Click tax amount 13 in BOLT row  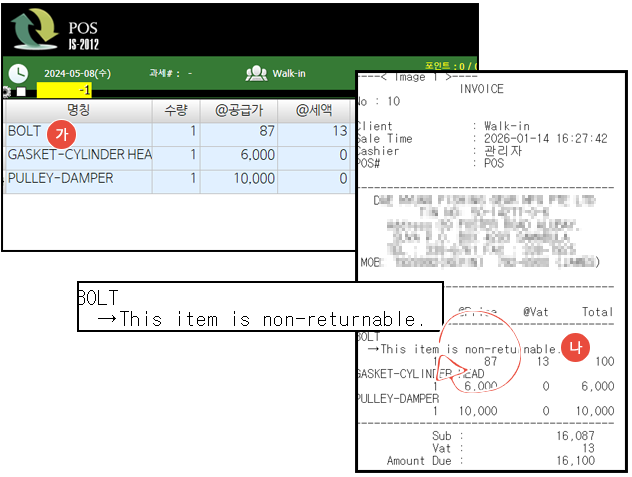[340, 131]
